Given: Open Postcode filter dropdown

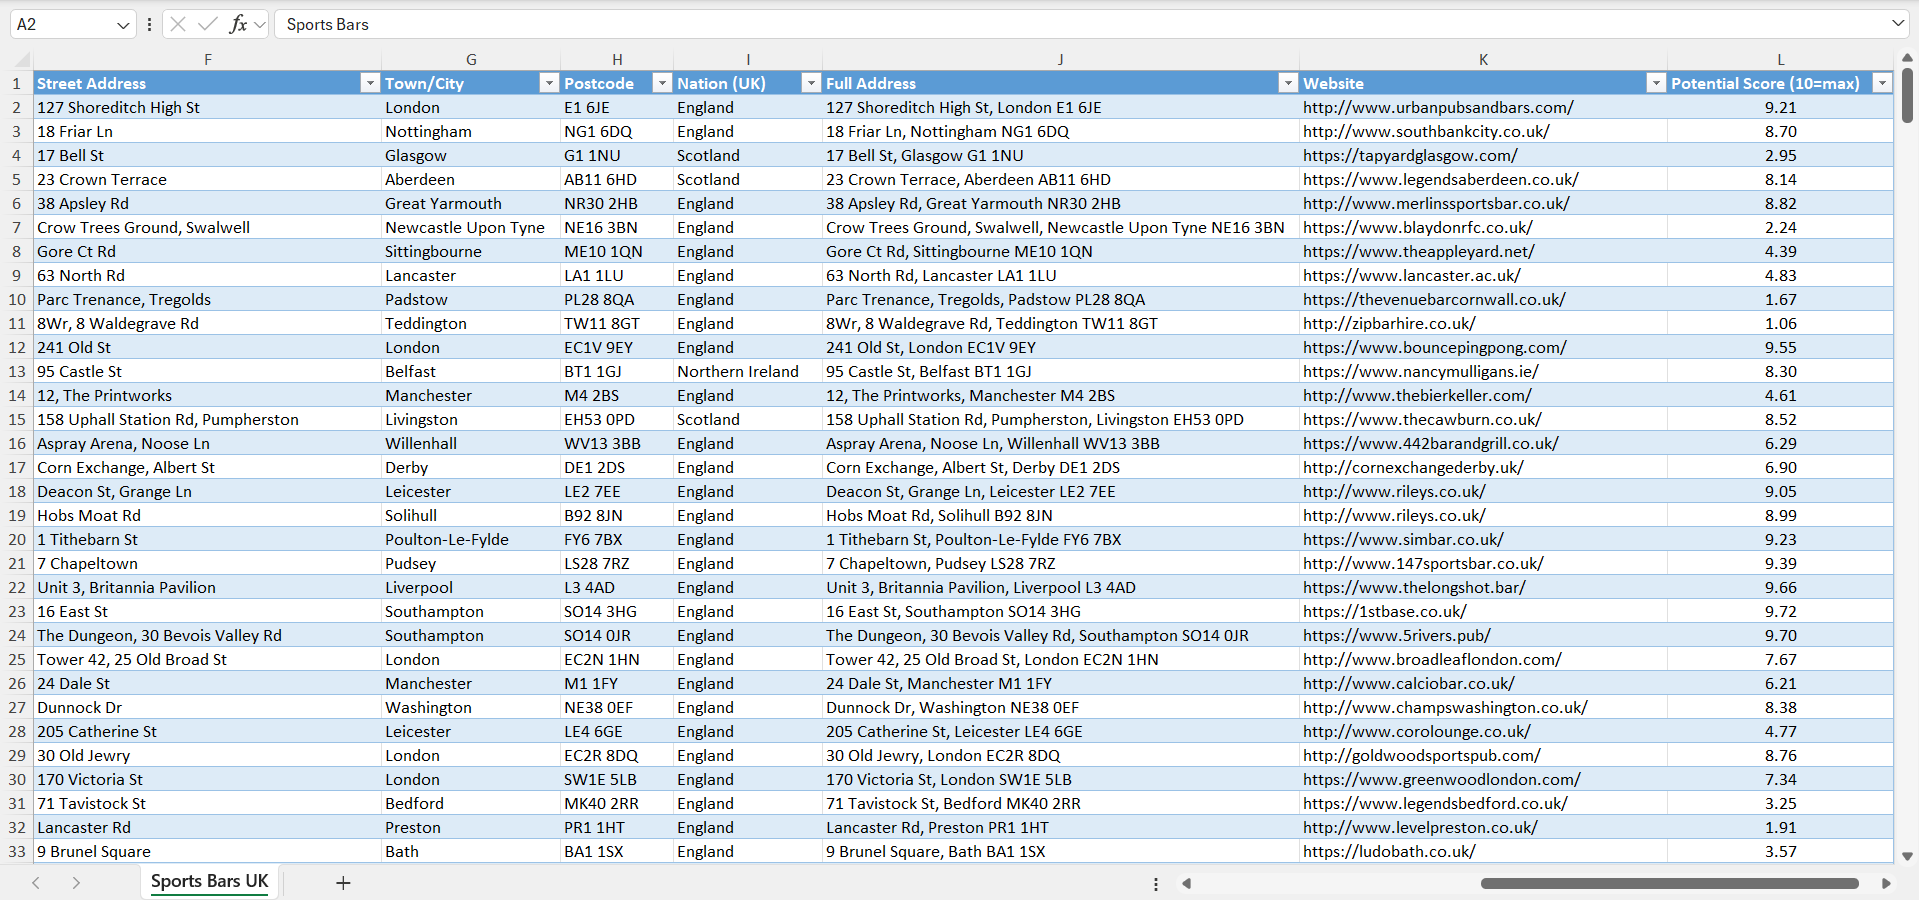Looking at the screenshot, I should tap(662, 83).
